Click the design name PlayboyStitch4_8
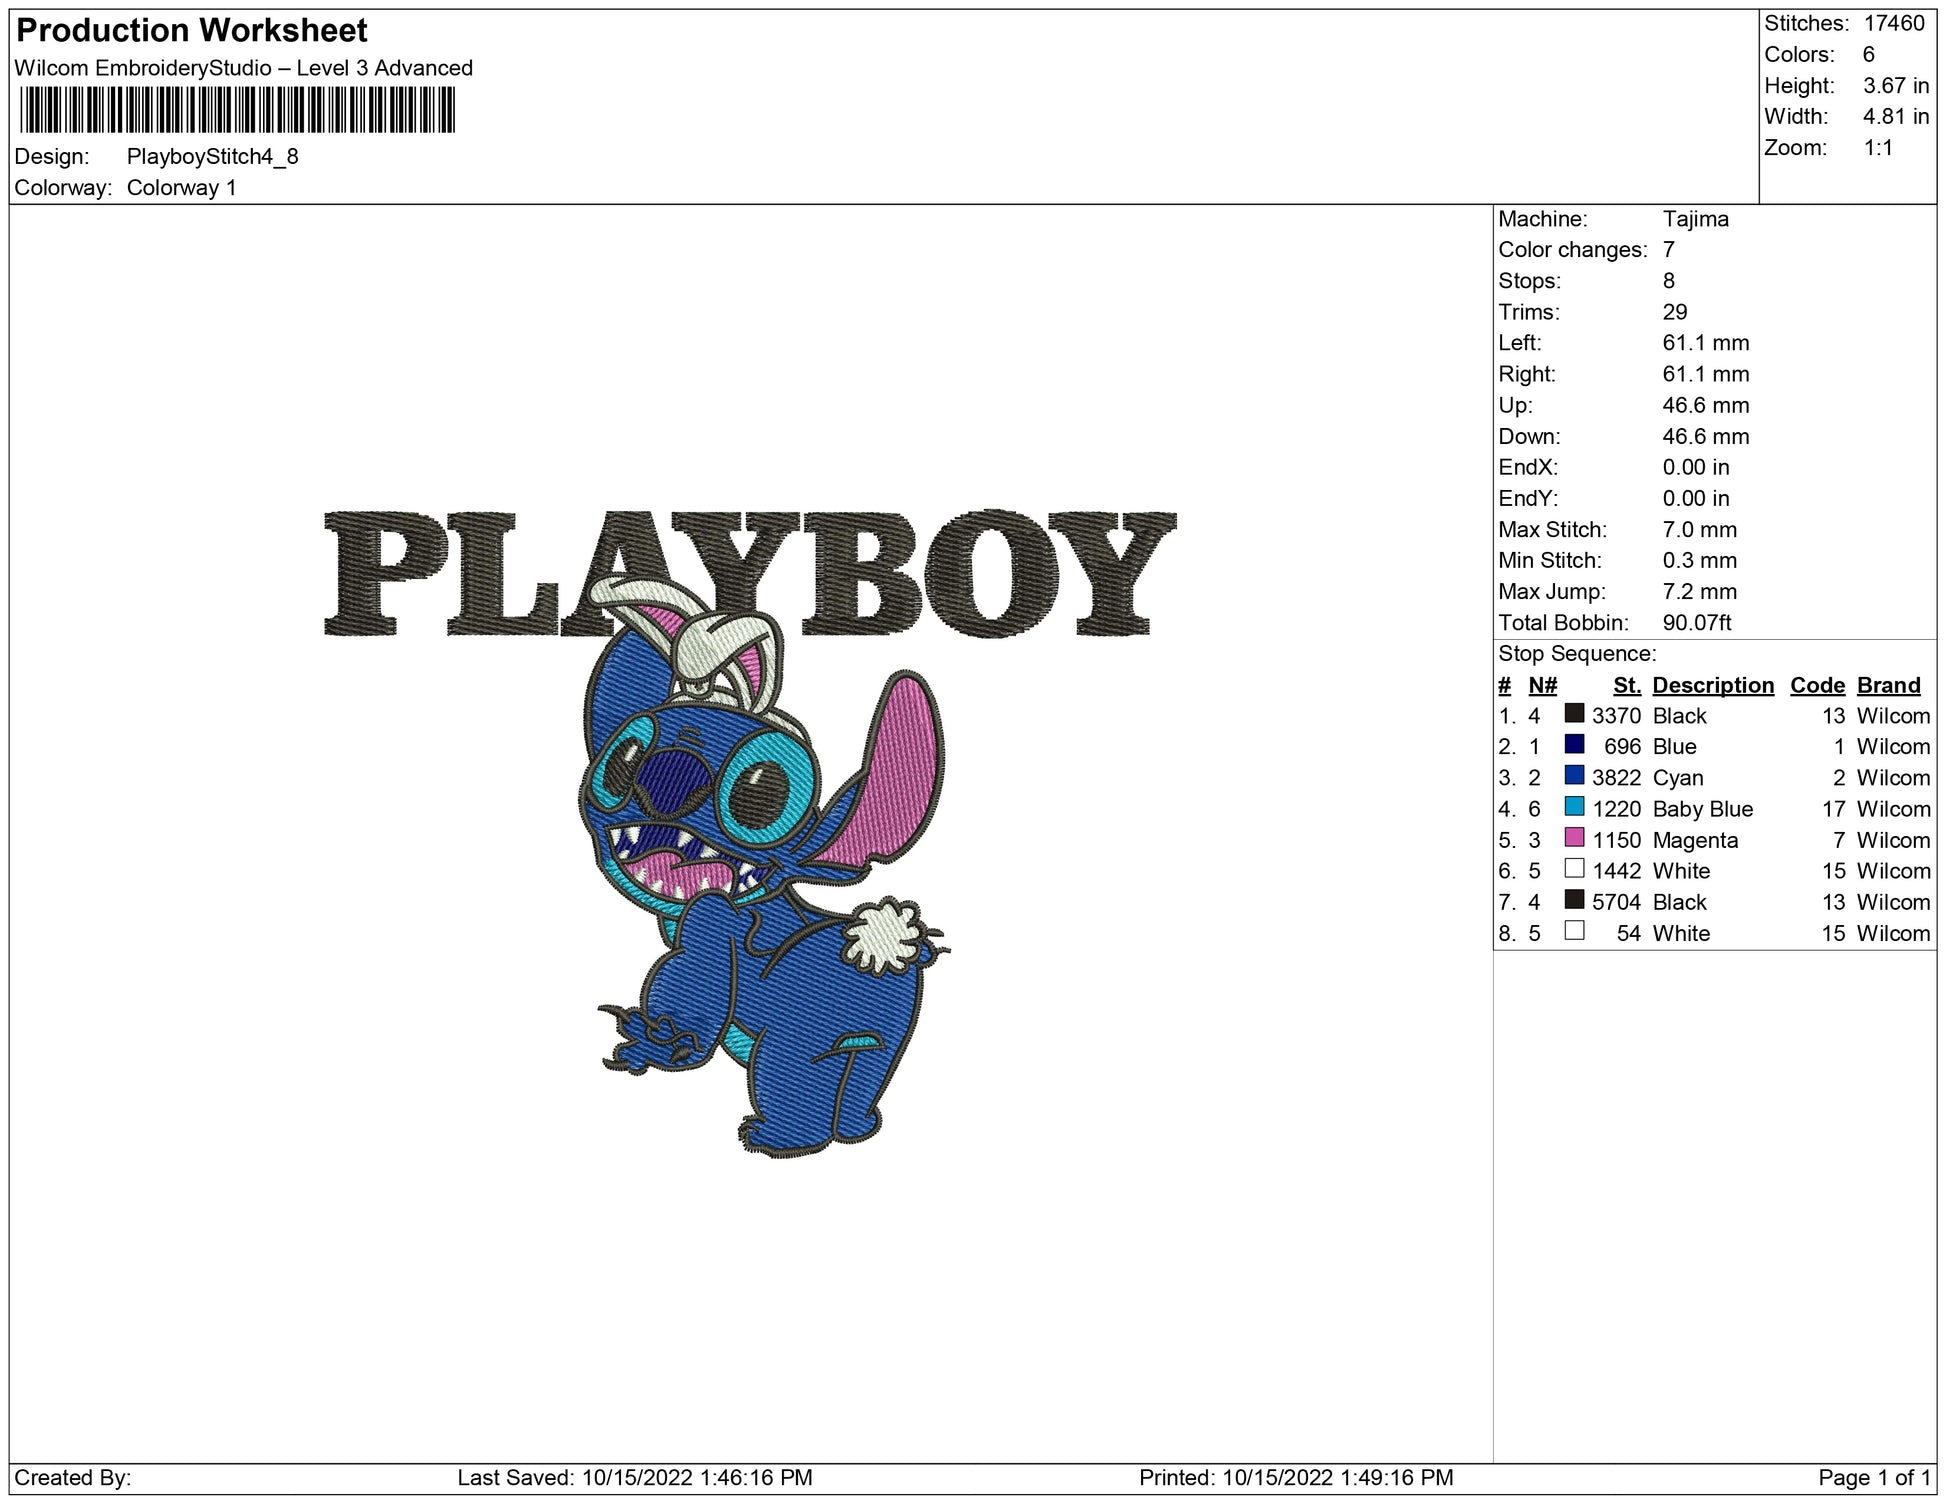 click(212, 157)
